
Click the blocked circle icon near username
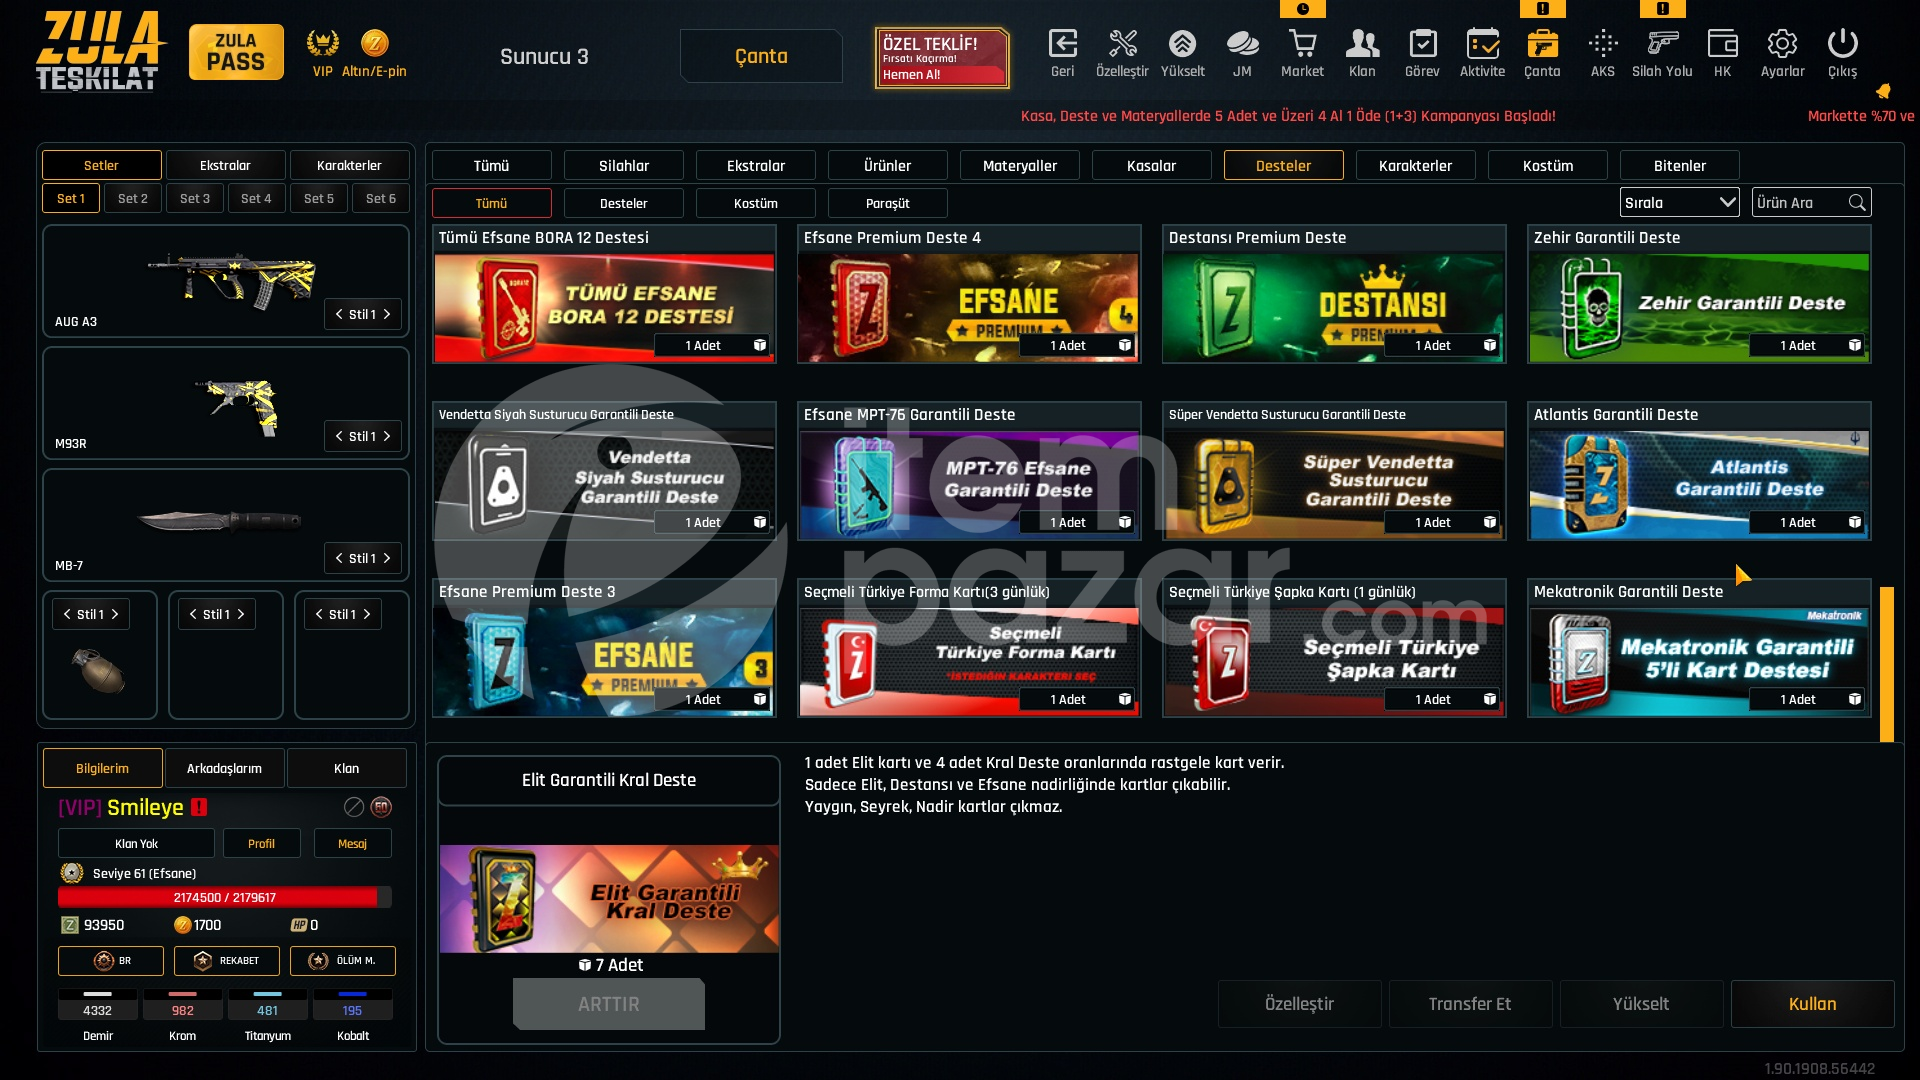(x=354, y=807)
